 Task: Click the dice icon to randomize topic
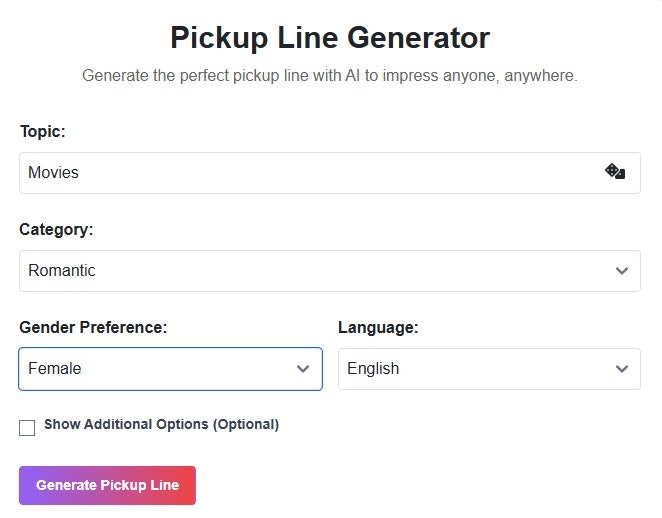coord(615,172)
